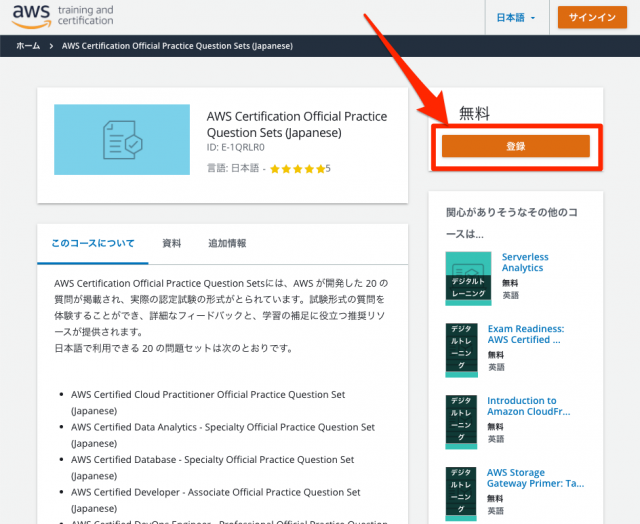This screenshot has width=640, height=524.
Task: Click the Amazon CloudFront course thumbnail
Action: (461, 422)
